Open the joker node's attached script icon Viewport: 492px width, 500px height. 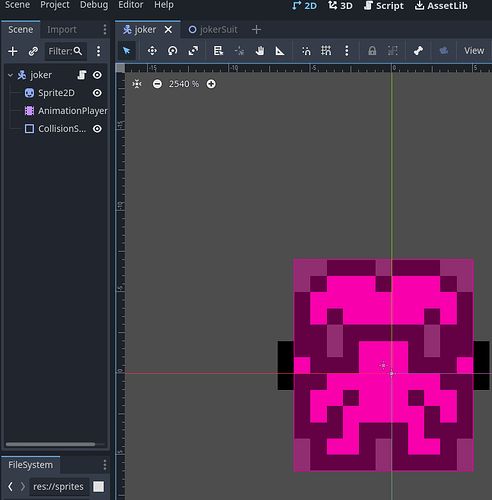pos(82,75)
